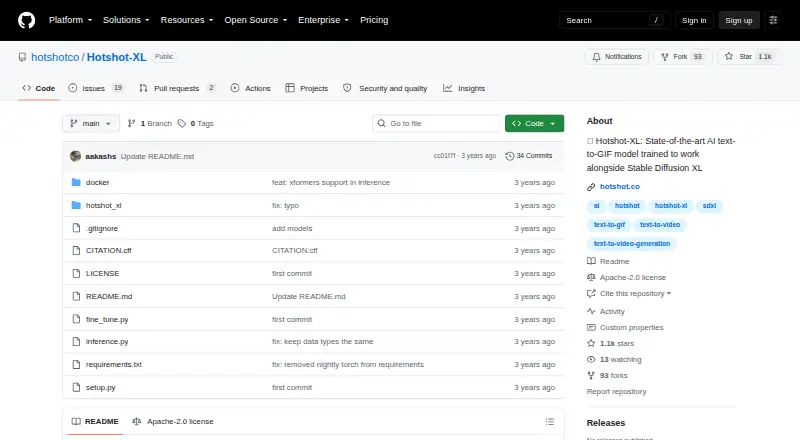Expand the main branch selector
This screenshot has height=440, width=800.
(91, 124)
